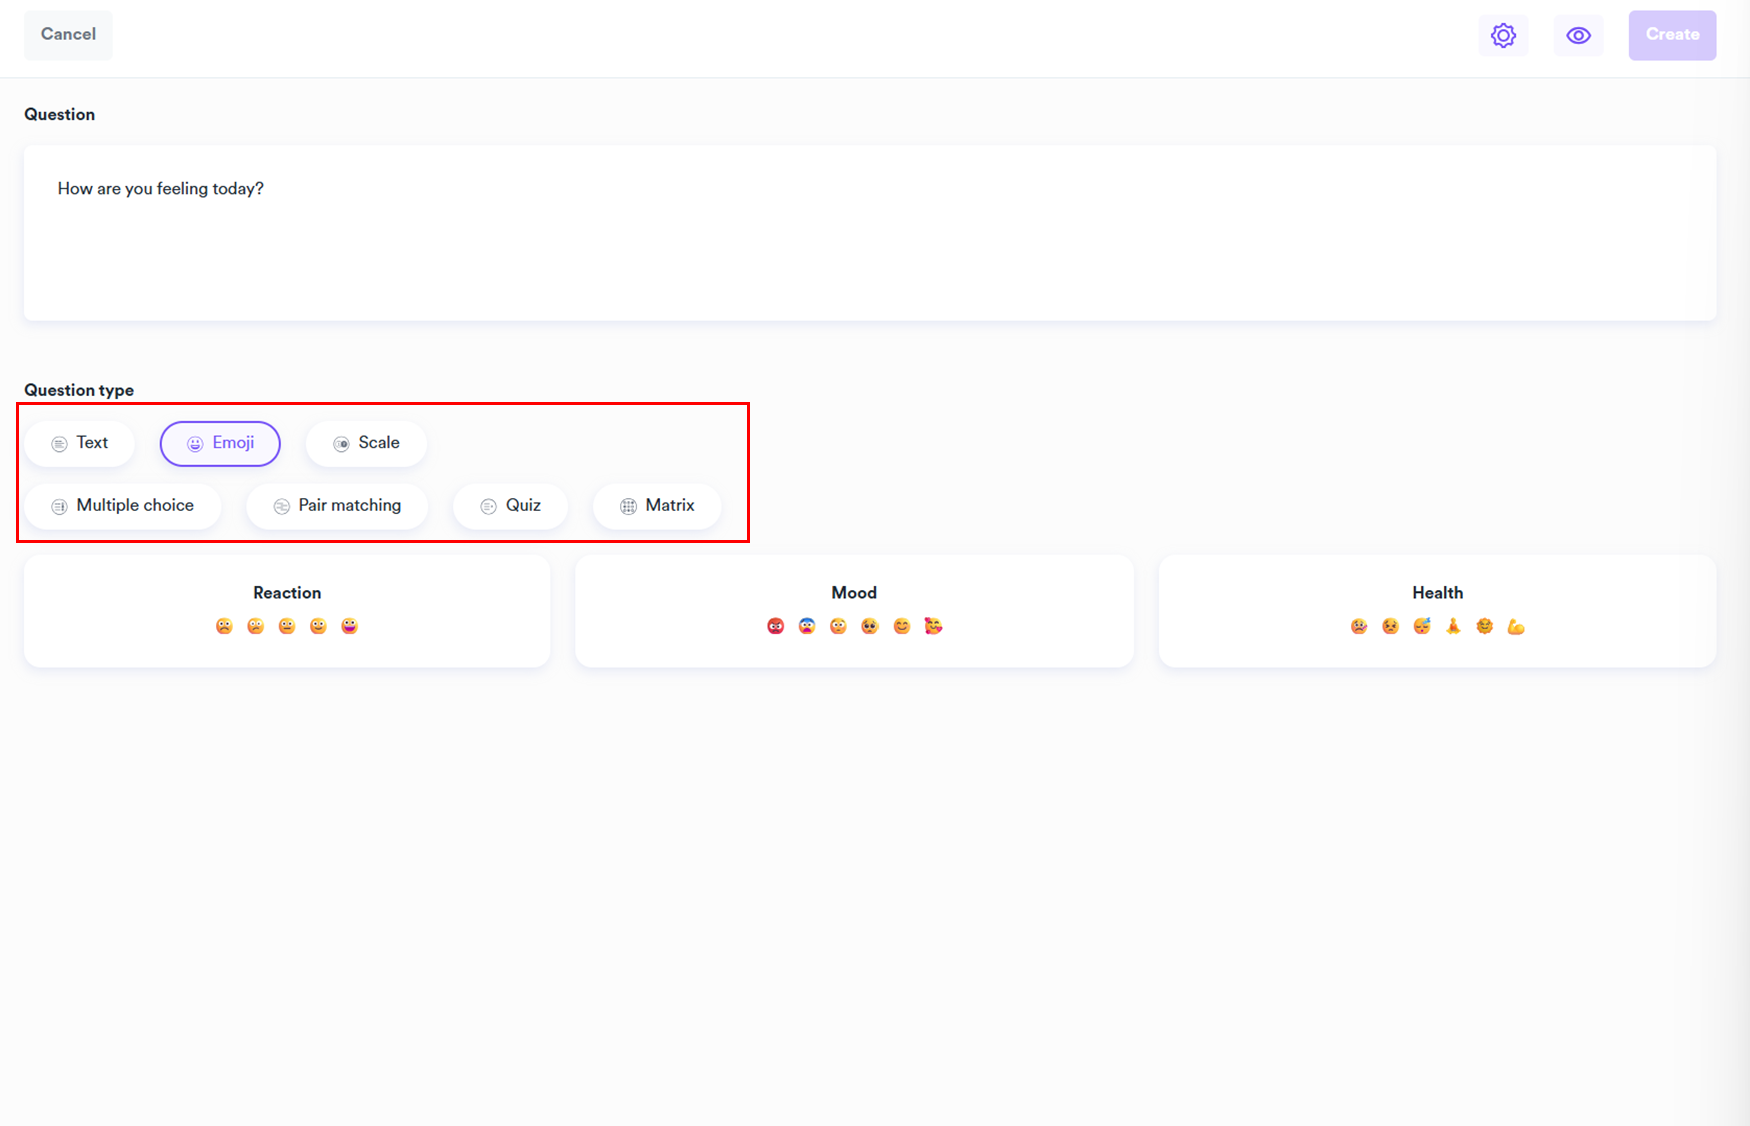
Task: Click the icon on the Scale option
Action: point(341,443)
